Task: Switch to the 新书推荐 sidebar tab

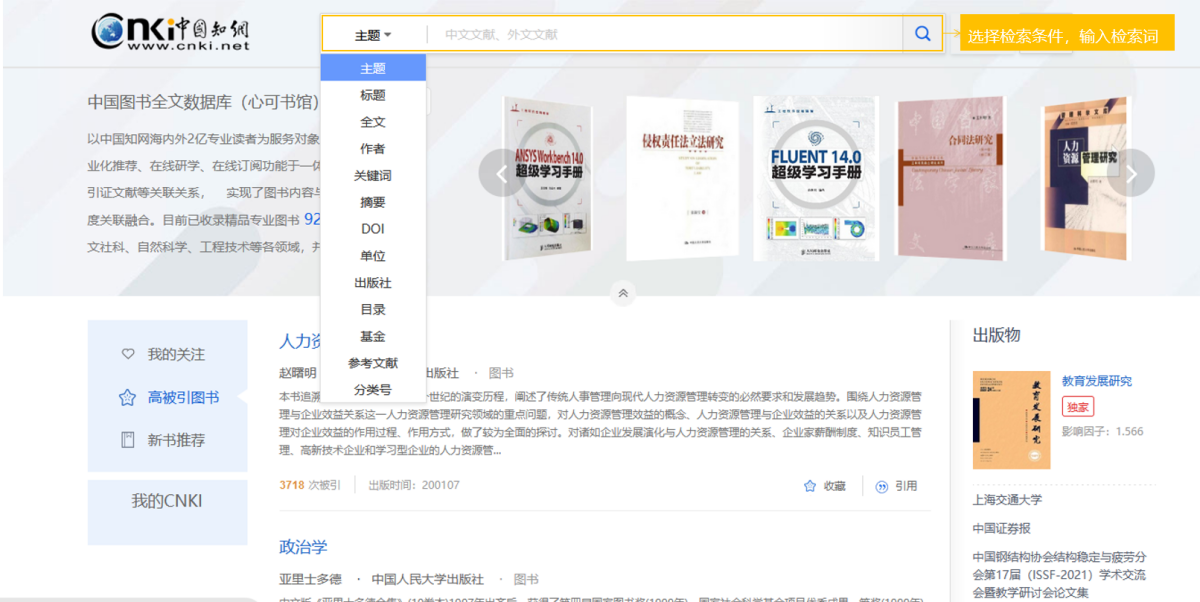Action: (x=176, y=440)
